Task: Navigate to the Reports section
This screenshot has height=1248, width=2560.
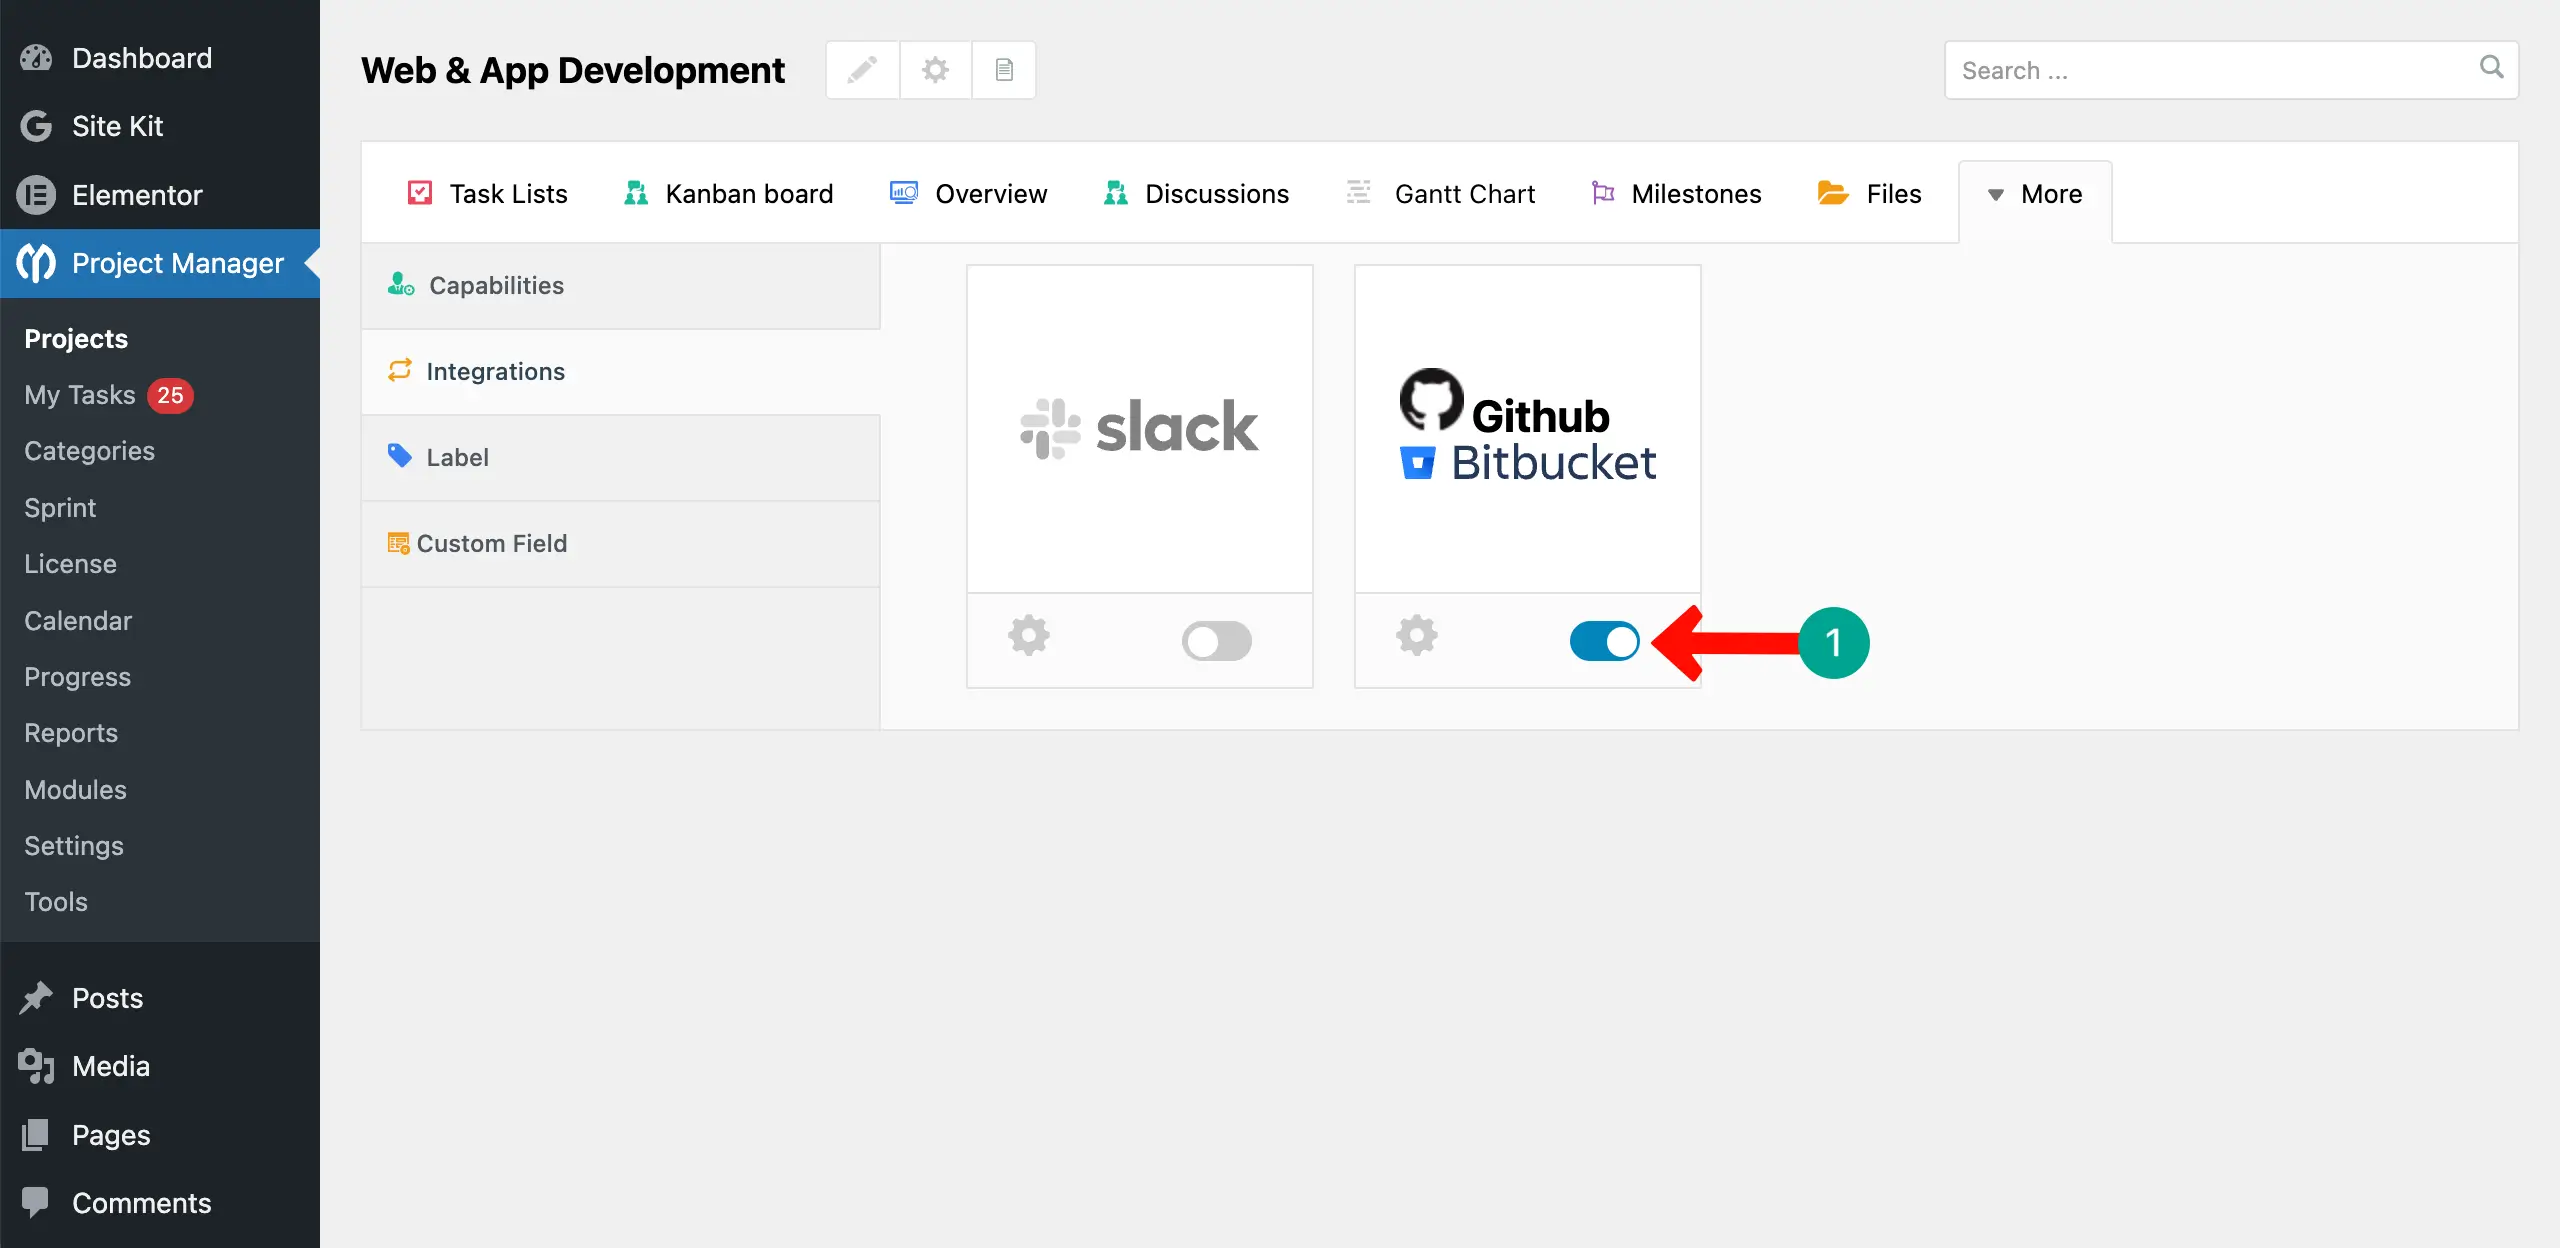Action: [x=70, y=733]
